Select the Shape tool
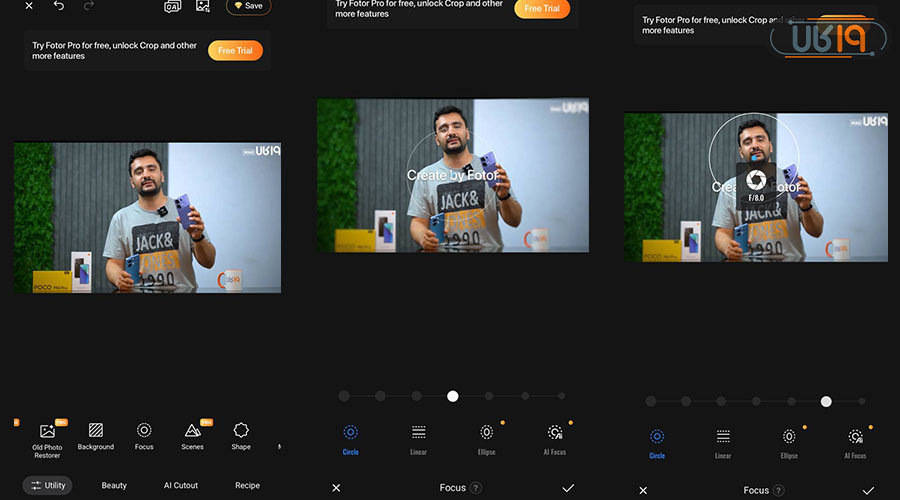The image size is (900, 500). (x=241, y=436)
